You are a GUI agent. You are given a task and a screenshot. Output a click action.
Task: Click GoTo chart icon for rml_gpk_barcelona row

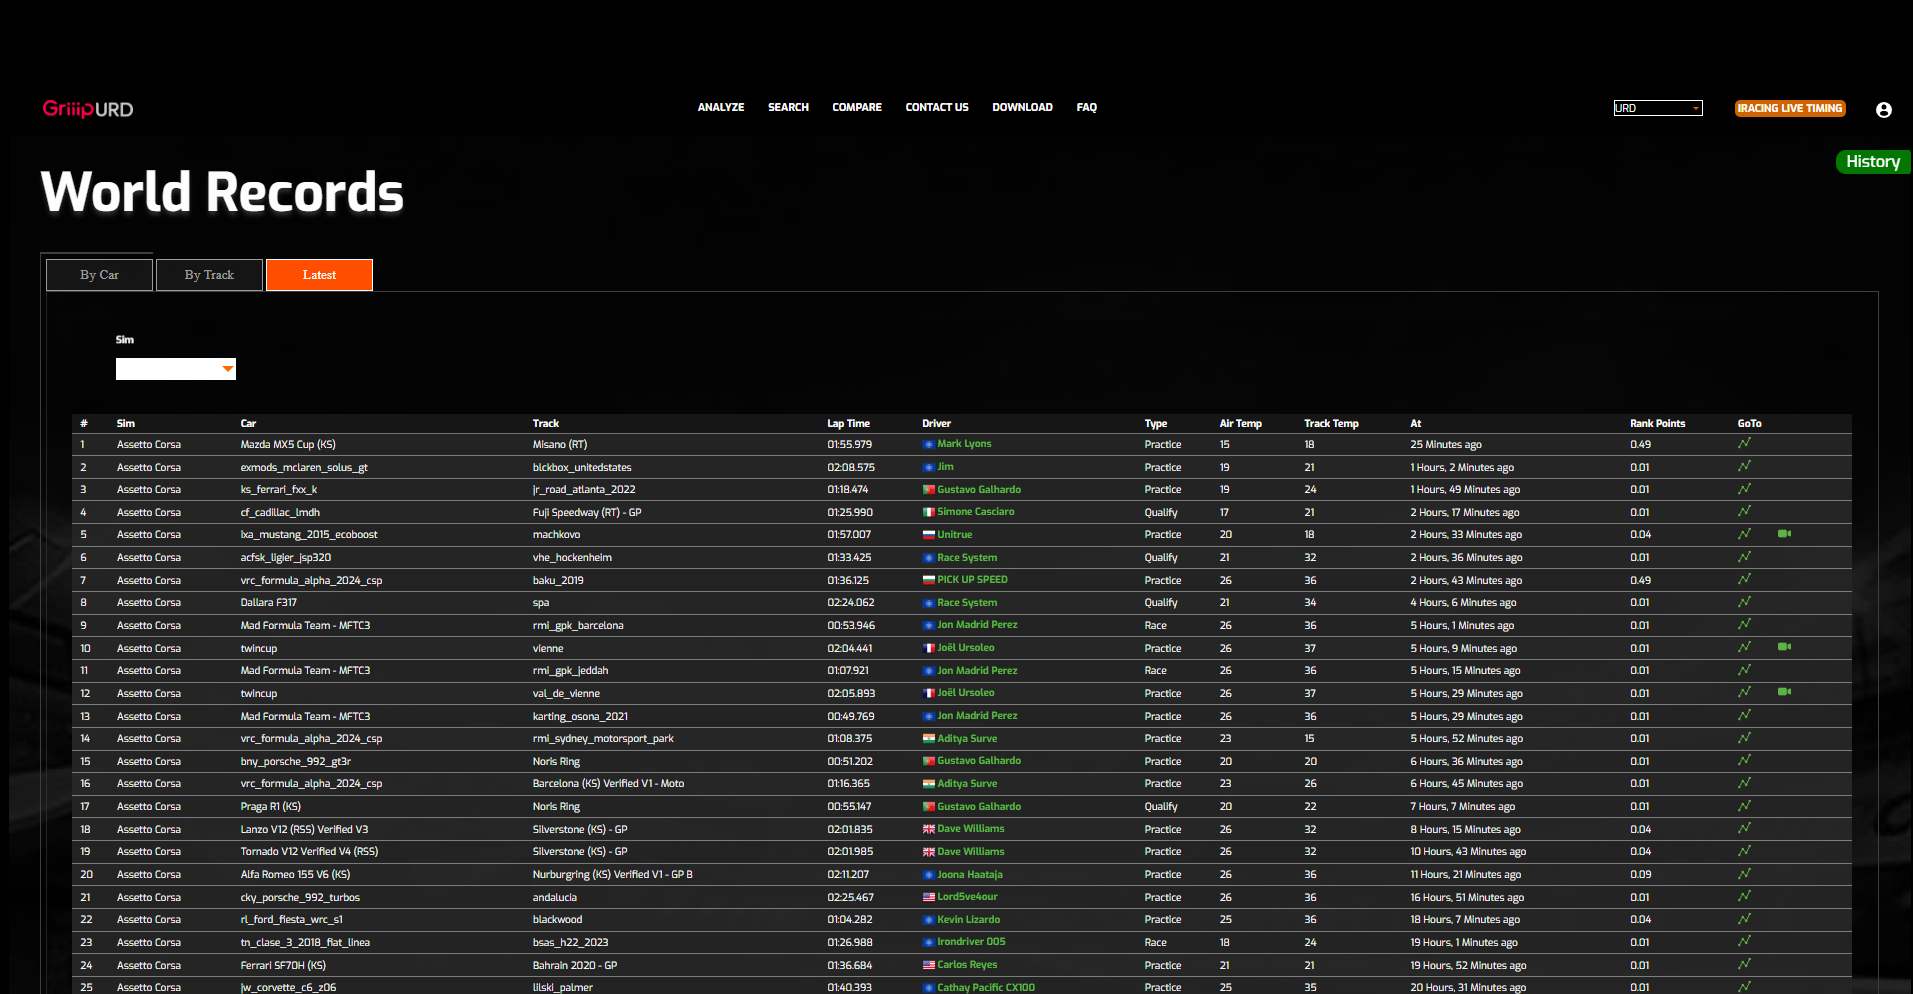[1744, 624]
